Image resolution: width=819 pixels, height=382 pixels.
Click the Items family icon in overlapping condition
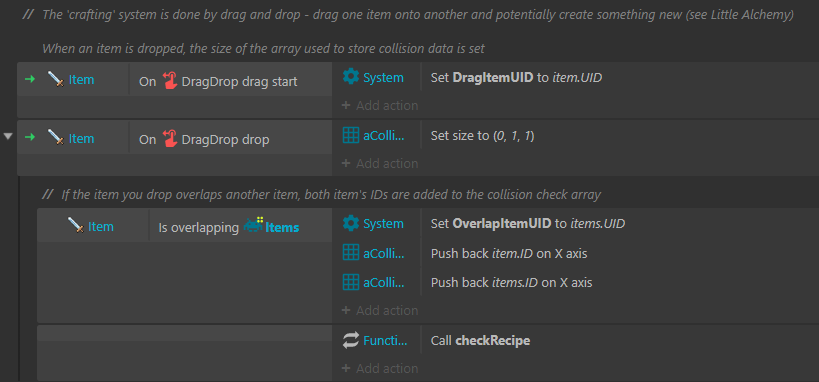[253, 226]
